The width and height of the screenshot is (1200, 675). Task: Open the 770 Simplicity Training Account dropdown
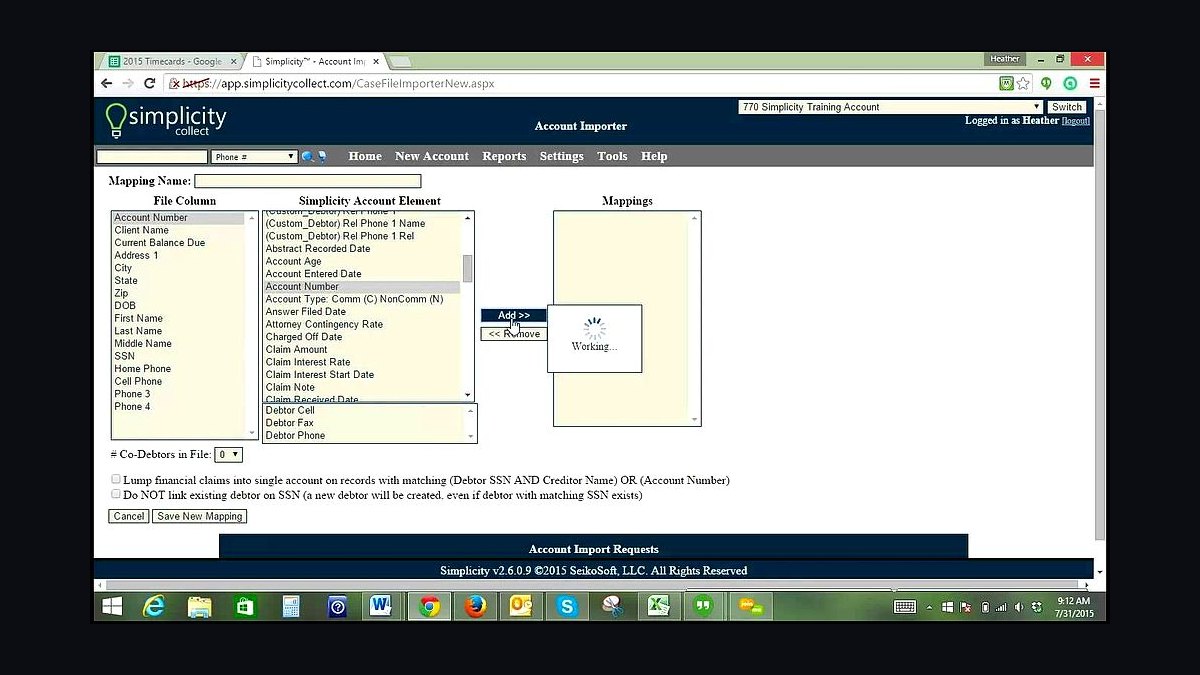(891, 107)
